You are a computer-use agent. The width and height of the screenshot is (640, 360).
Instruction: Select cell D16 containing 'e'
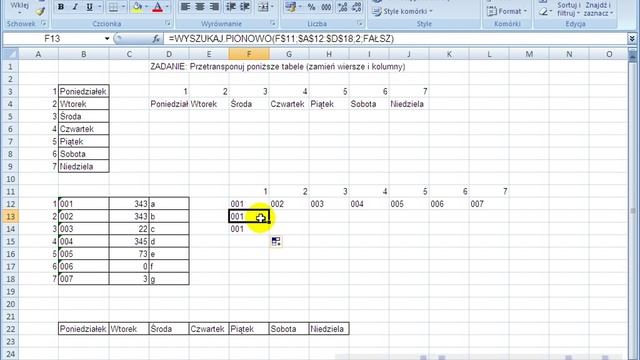click(169, 254)
